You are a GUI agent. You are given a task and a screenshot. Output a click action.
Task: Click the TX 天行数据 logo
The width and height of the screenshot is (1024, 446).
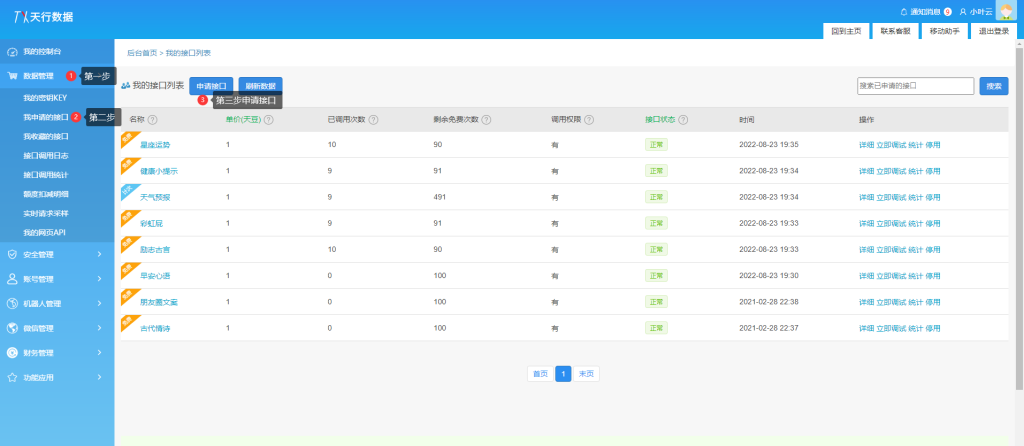43,17
